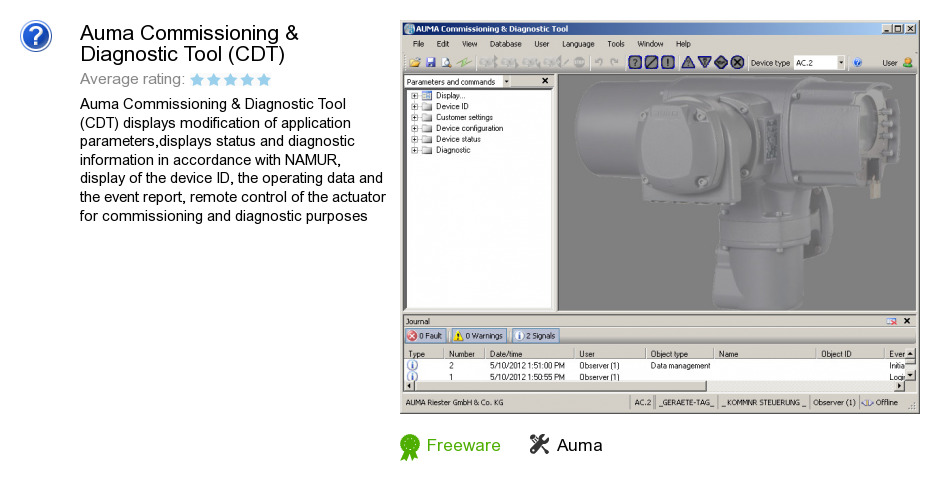Select the Customer settings tree label
940x491 pixels.
tap(464, 118)
